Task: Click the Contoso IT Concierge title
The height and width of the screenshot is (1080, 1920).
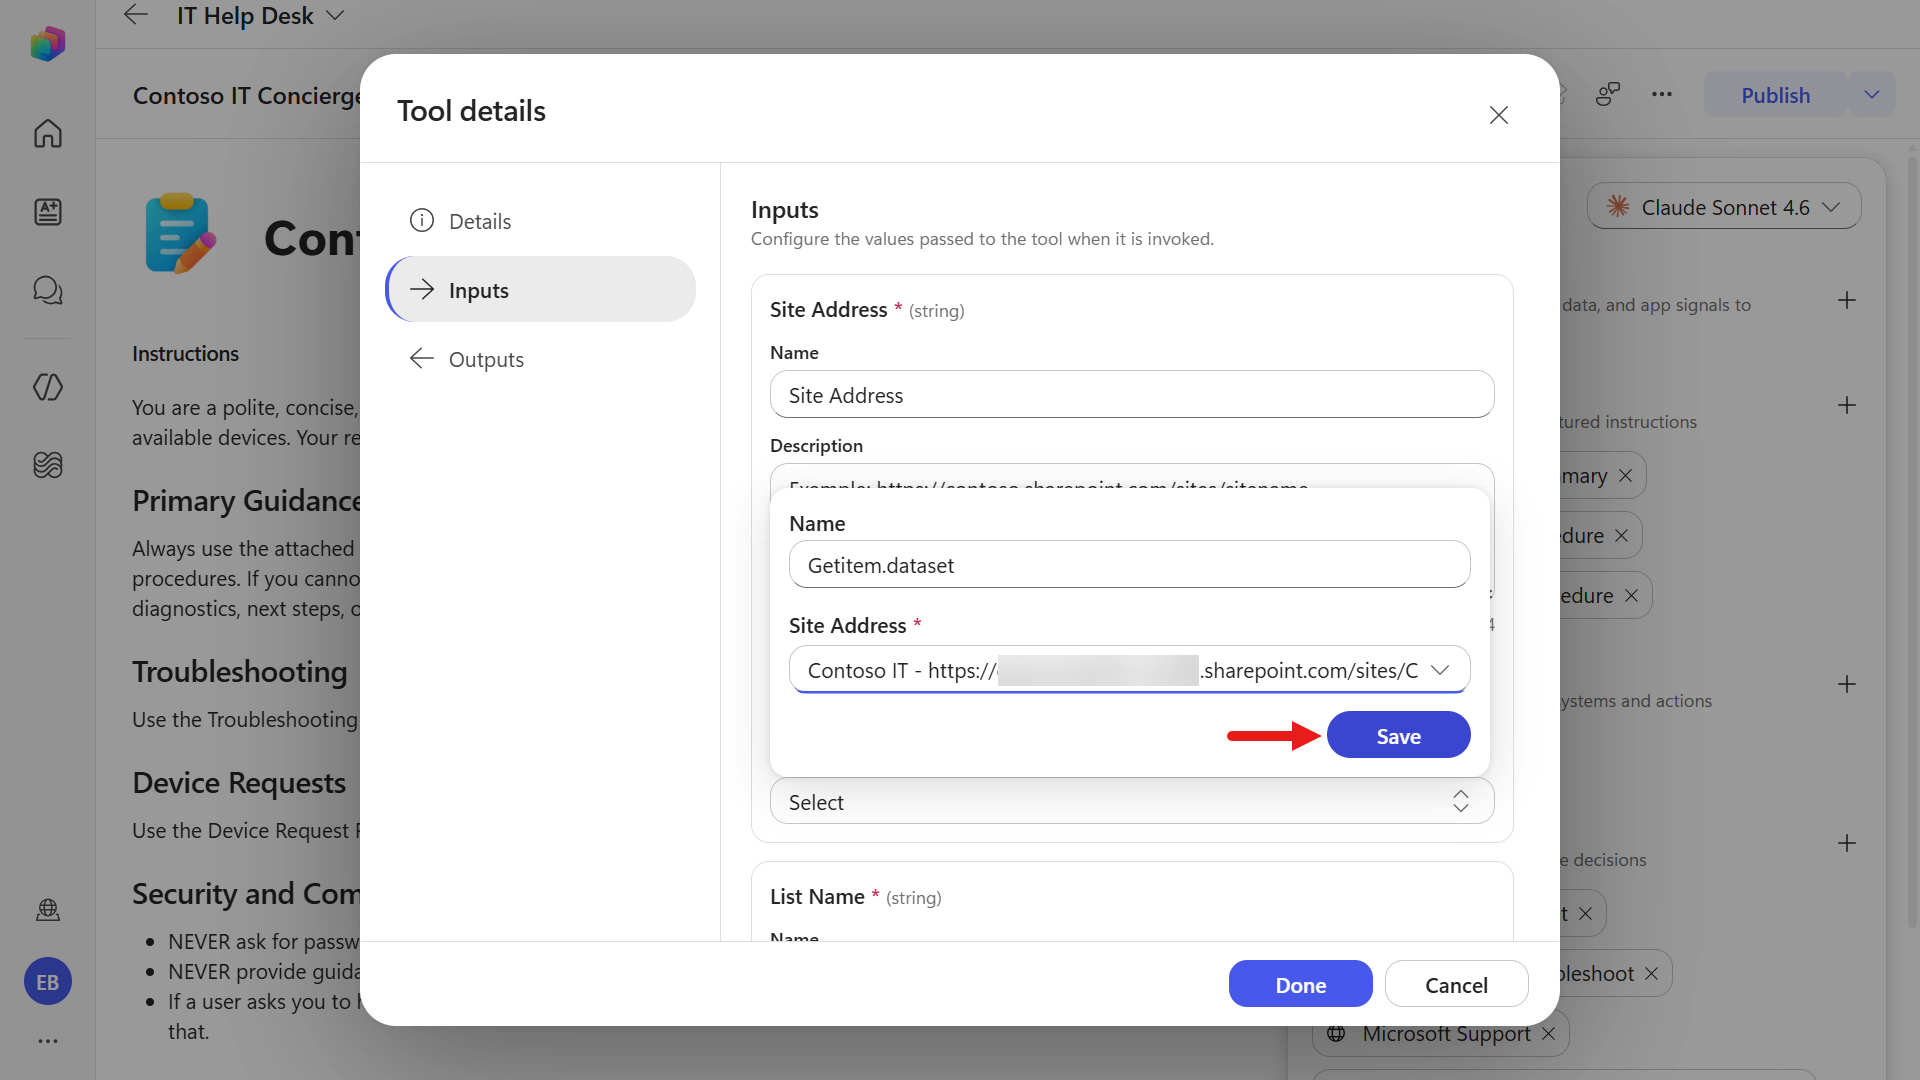Action: pyautogui.click(x=247, y=95)
